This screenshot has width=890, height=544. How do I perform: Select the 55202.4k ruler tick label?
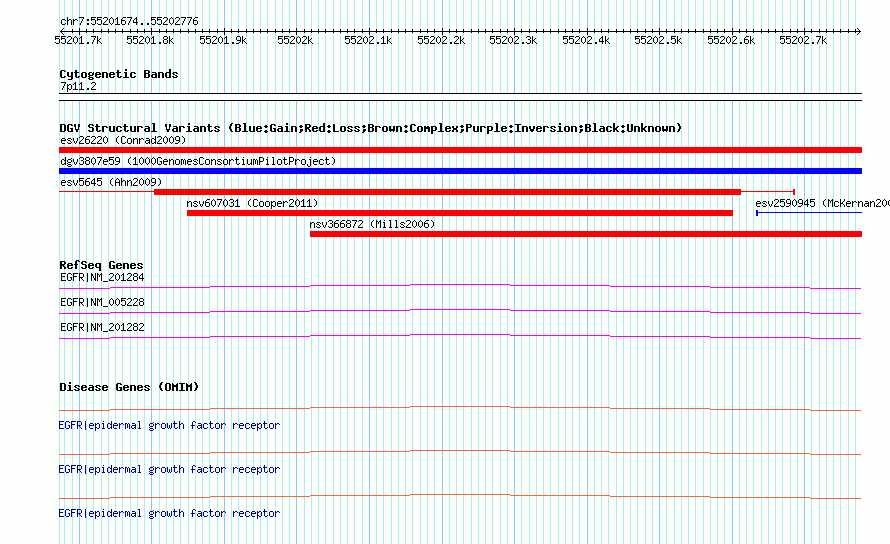click(x=586, y=40)
